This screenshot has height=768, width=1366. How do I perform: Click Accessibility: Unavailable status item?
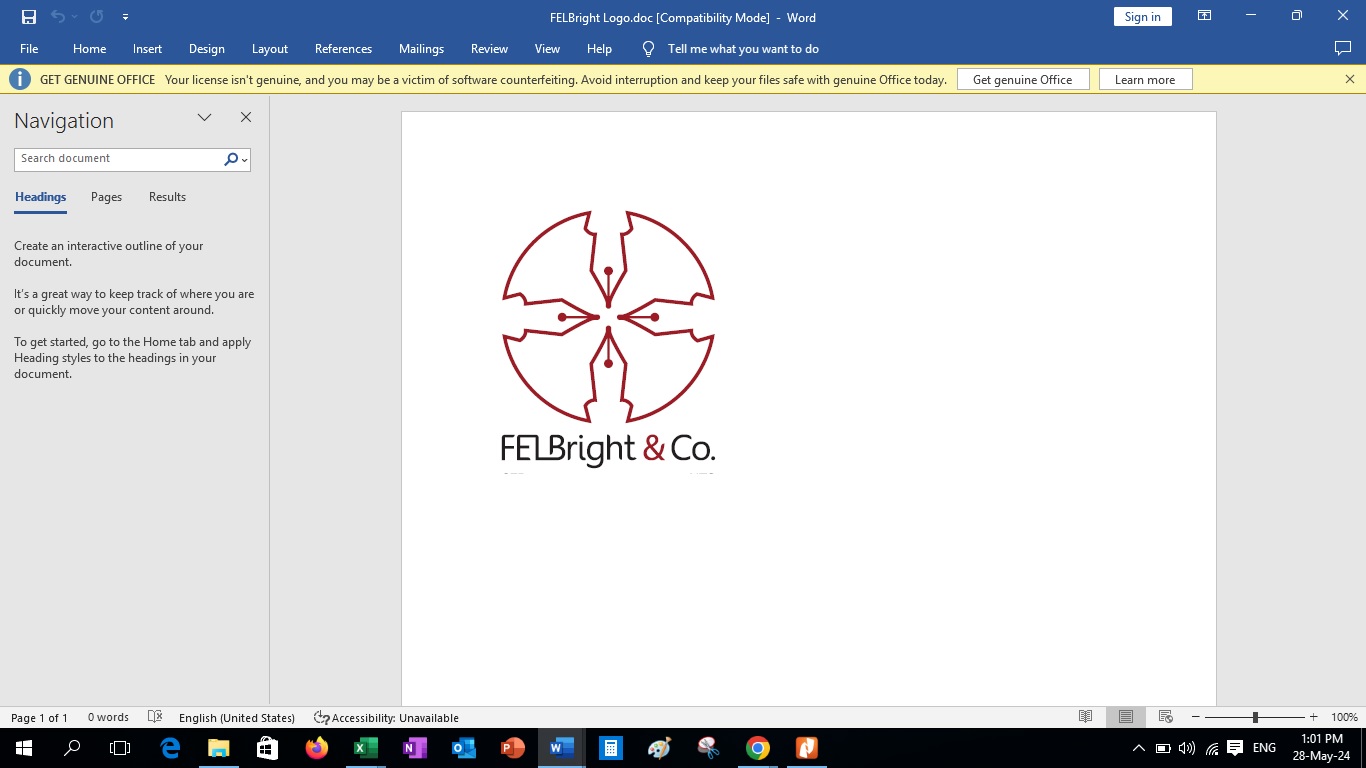click(386, 718)
